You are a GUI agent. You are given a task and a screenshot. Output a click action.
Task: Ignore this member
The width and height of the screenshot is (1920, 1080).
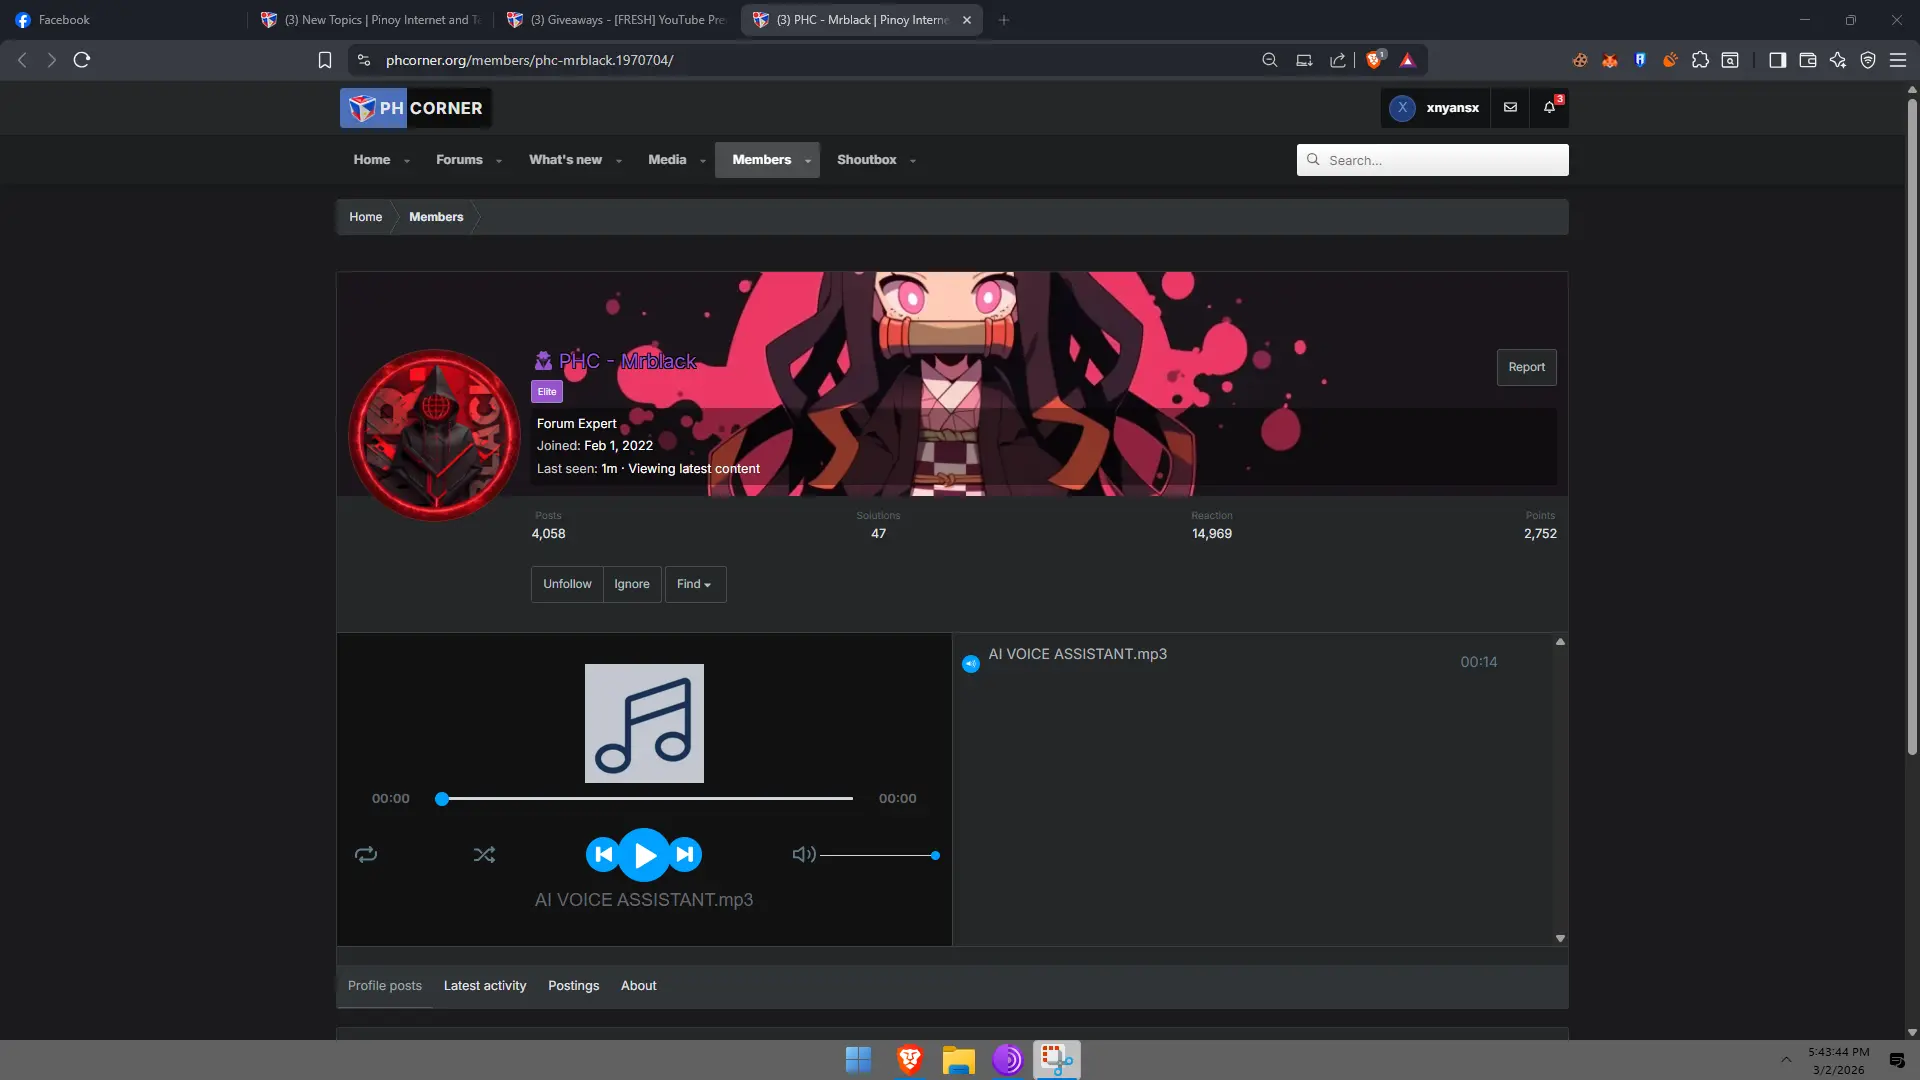632,584
